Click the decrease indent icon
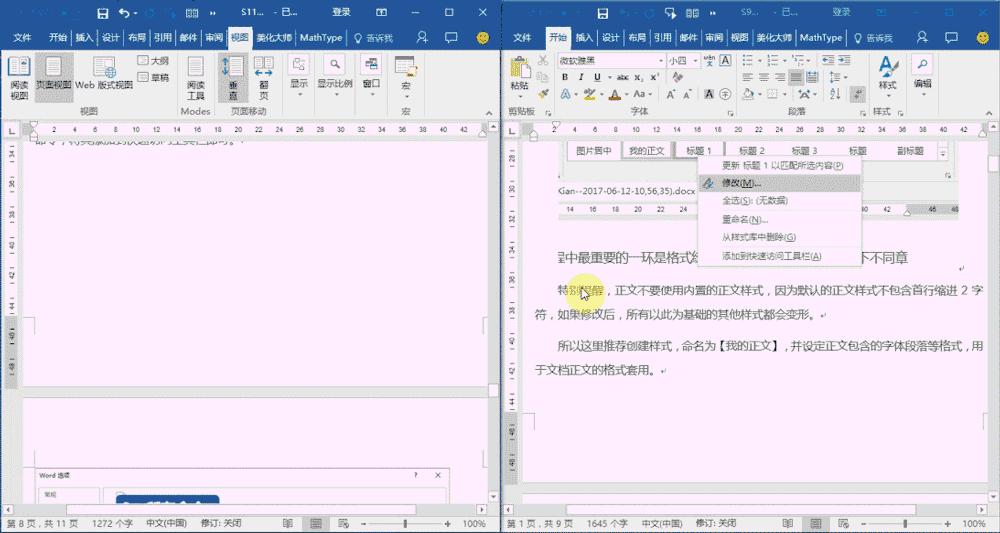Viewport: 1000px width, 533px height. click(828, 61)
